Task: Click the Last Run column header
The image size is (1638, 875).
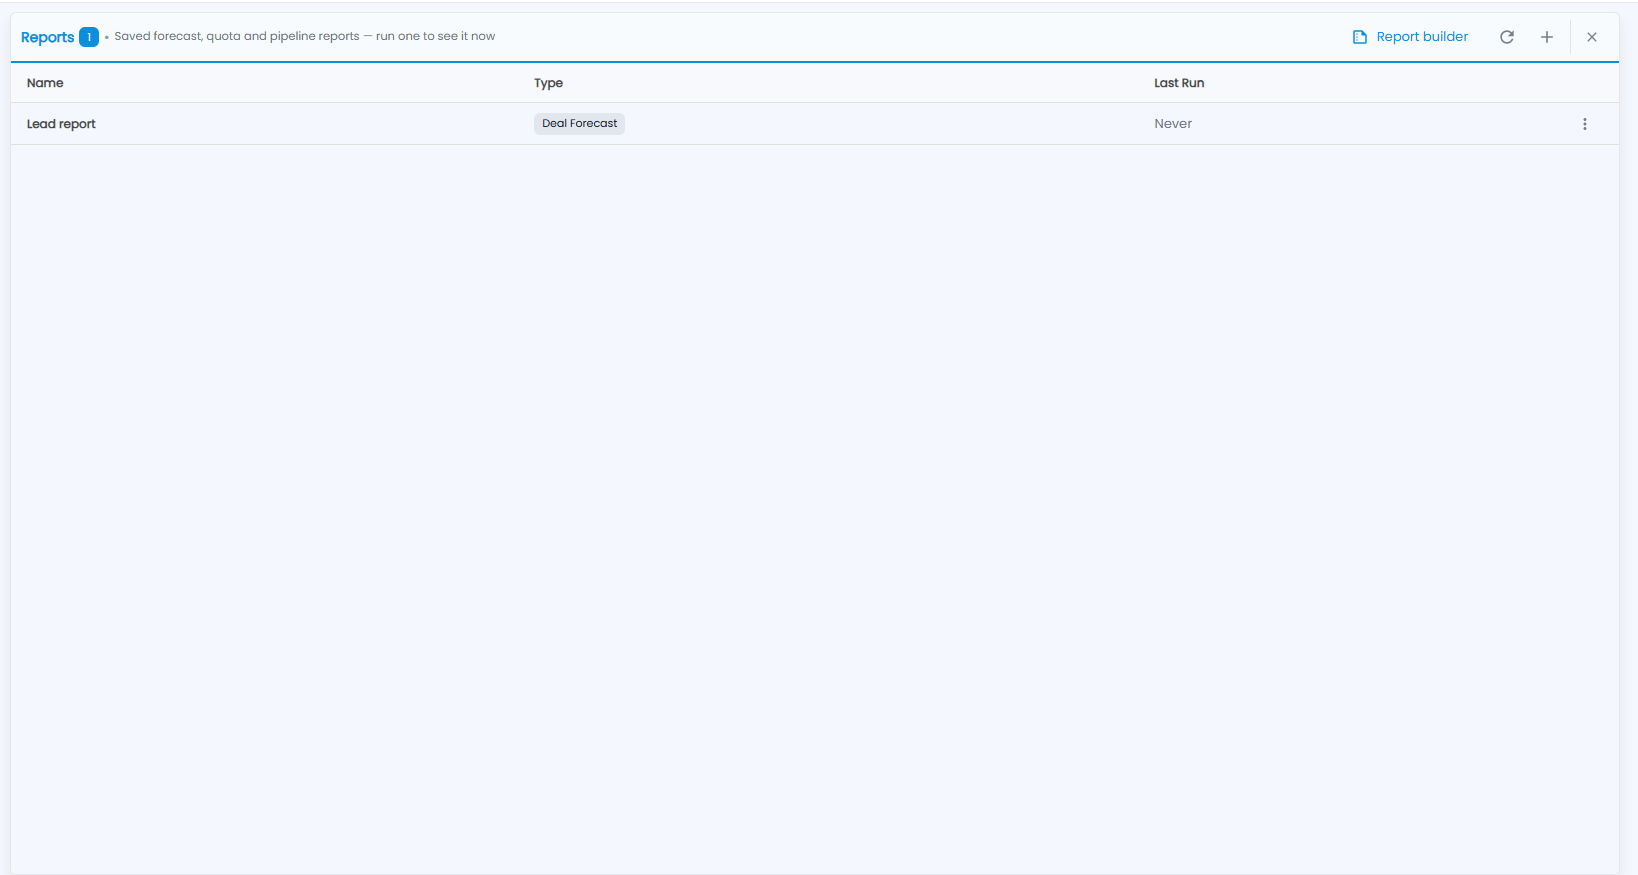Action: pos(1179,83)
